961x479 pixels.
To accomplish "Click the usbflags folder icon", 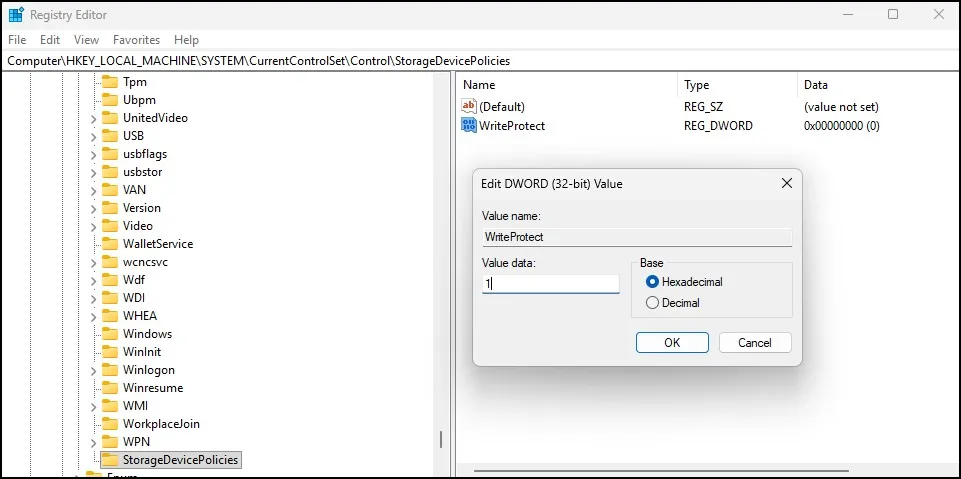I will tap(110, 153).
